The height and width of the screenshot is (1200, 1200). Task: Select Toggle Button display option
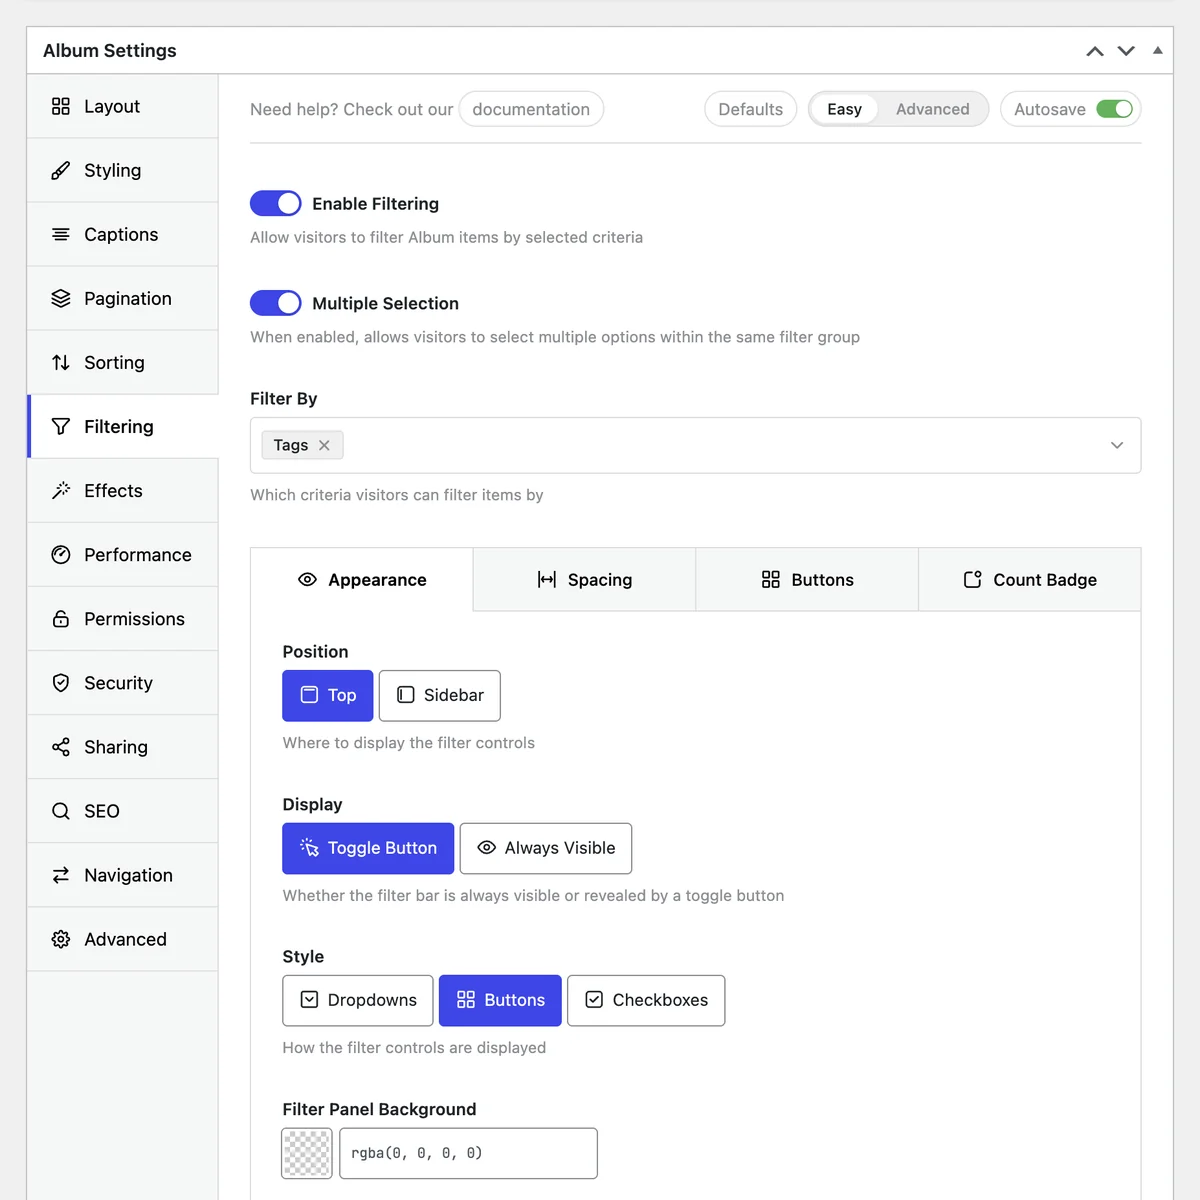[368, 848]
